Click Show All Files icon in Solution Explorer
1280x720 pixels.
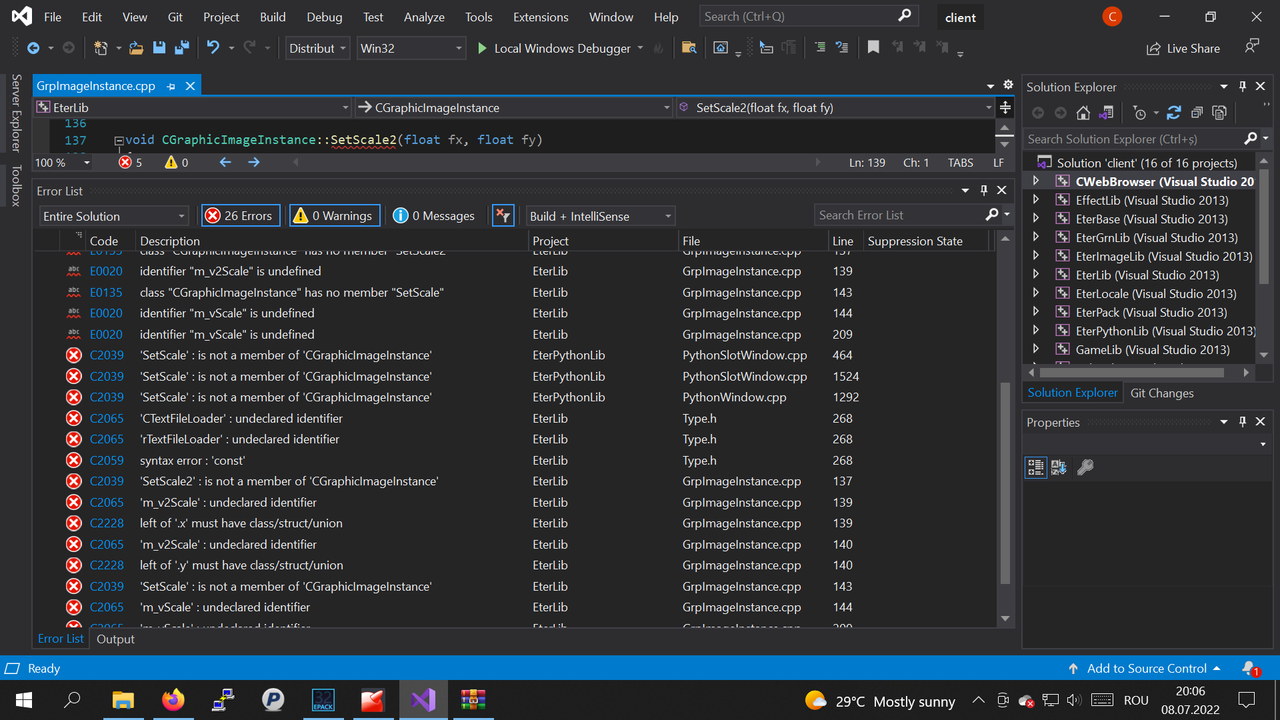(1219, 113)
